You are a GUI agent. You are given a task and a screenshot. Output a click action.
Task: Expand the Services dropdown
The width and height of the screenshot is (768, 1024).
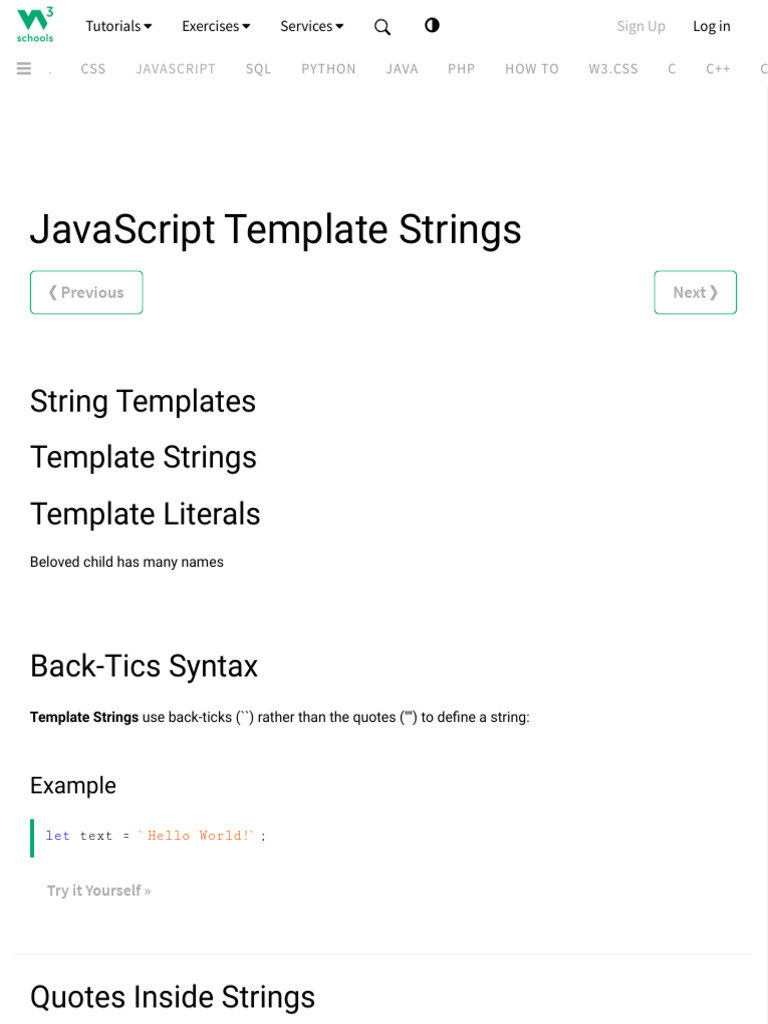click(x=312, y=26)
